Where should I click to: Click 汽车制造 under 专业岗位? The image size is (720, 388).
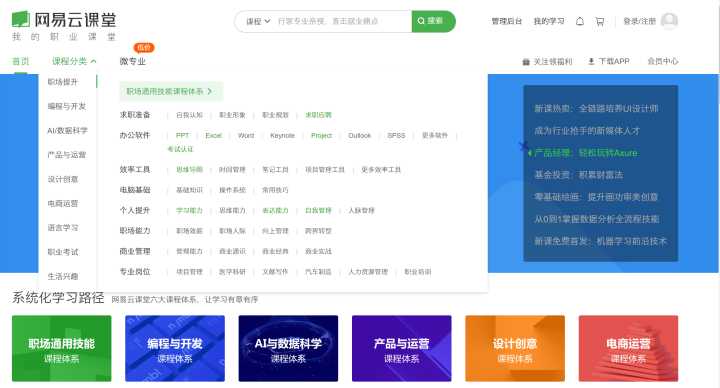[x=318, y=271]
